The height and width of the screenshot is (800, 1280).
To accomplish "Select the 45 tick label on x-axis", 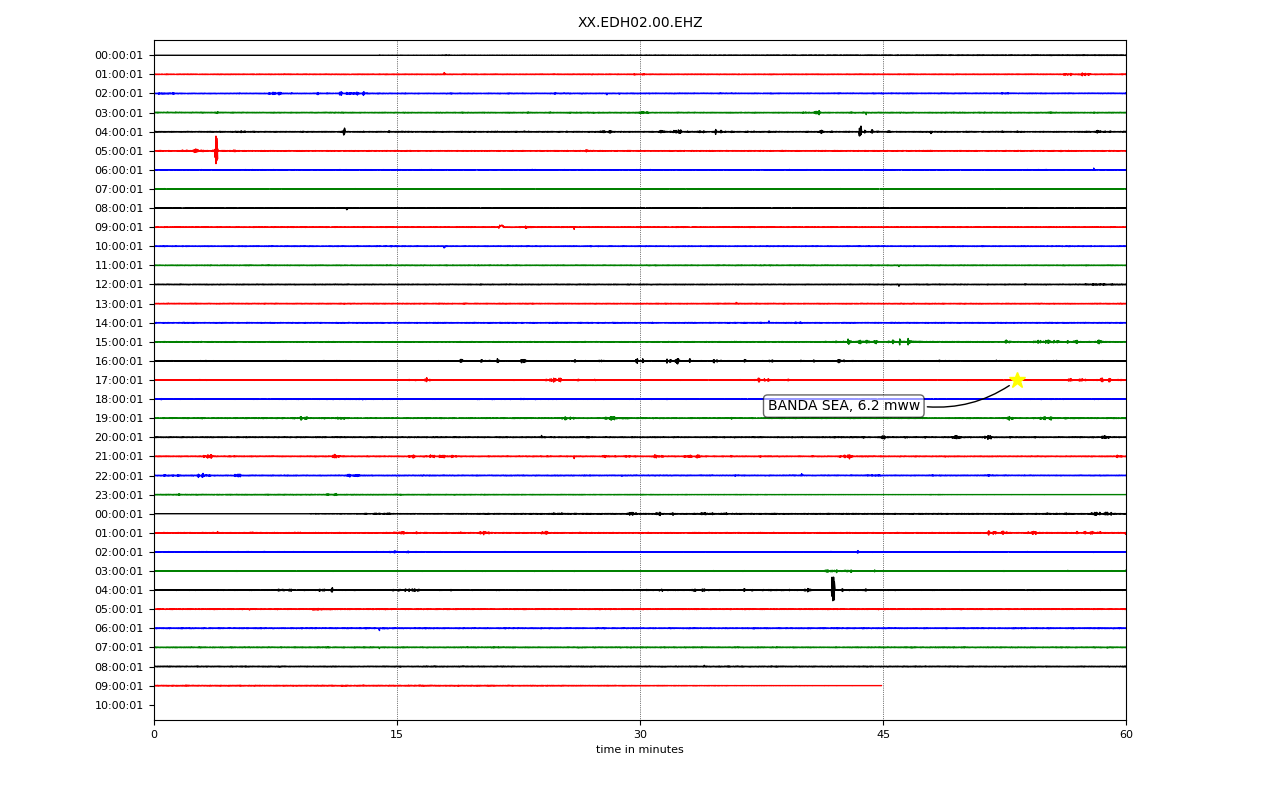I will 883,735.
